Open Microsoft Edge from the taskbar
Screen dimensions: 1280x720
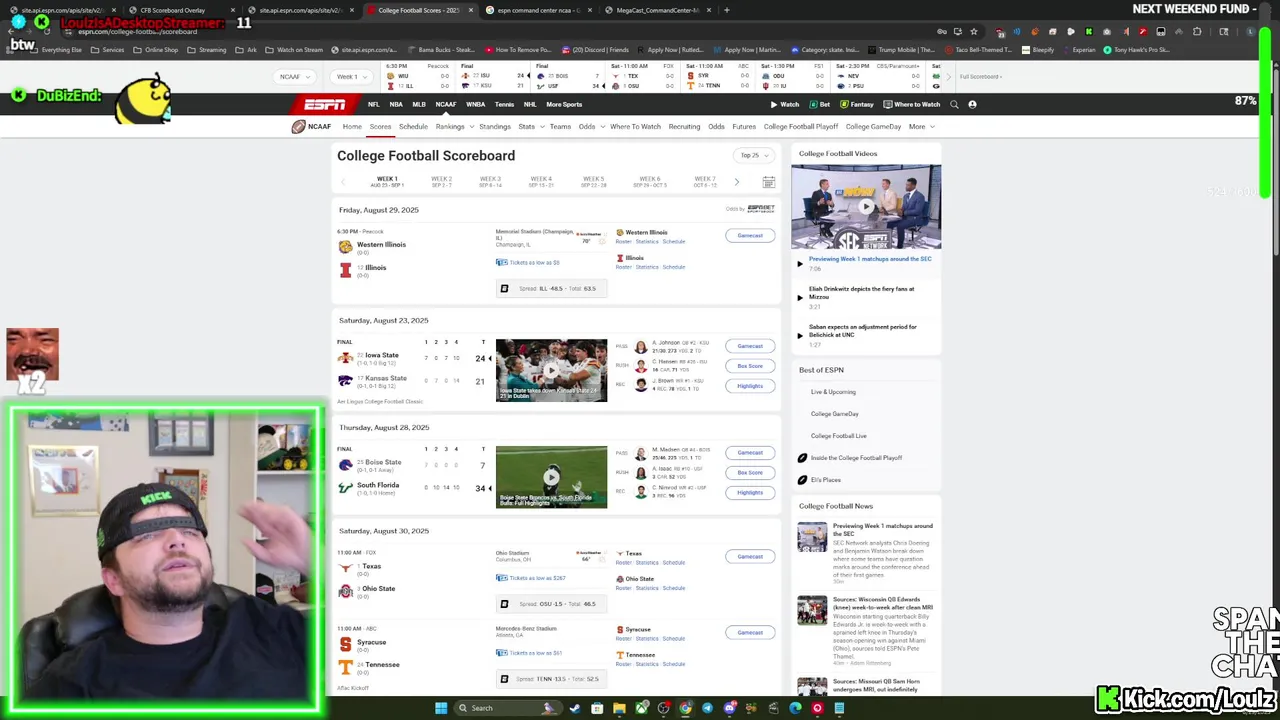(795, 708)
